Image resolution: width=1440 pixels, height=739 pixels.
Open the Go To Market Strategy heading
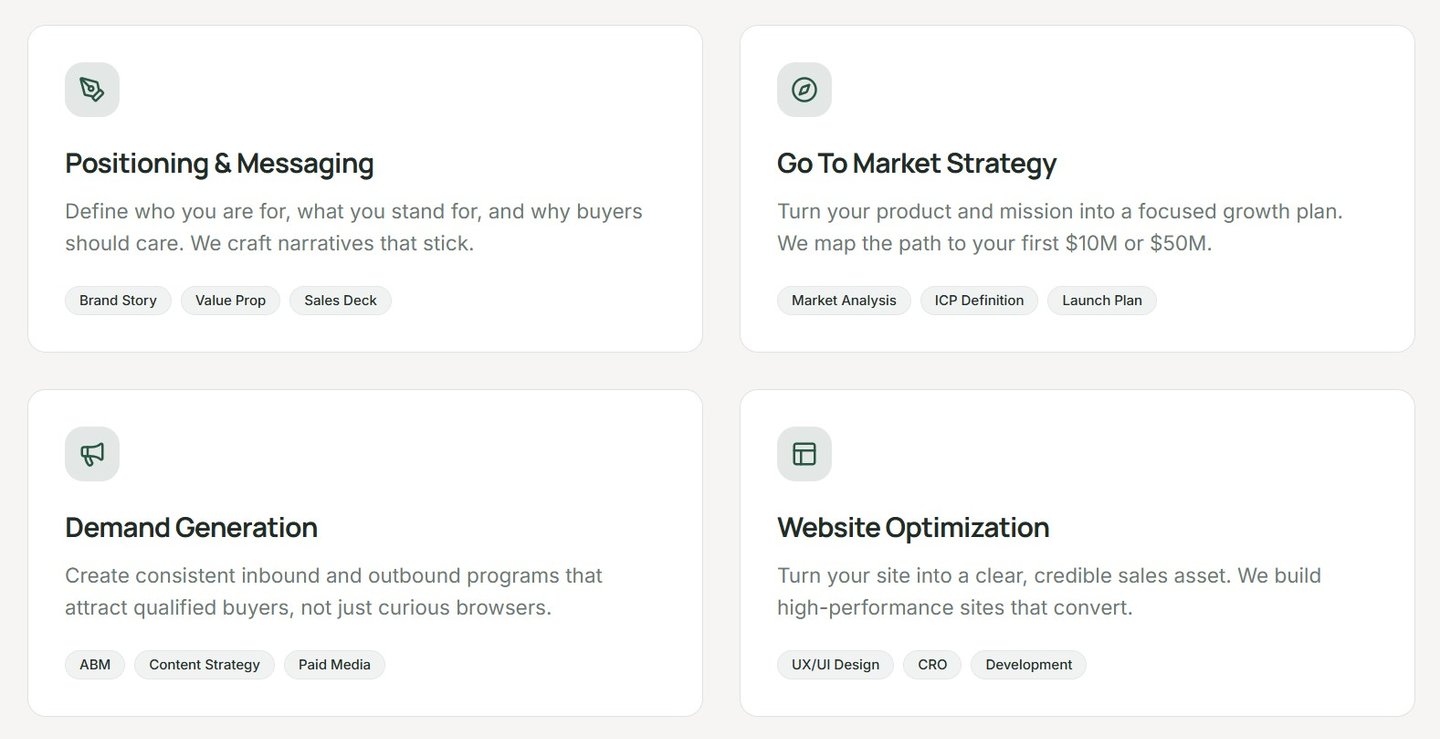click(x=916, y=163)
